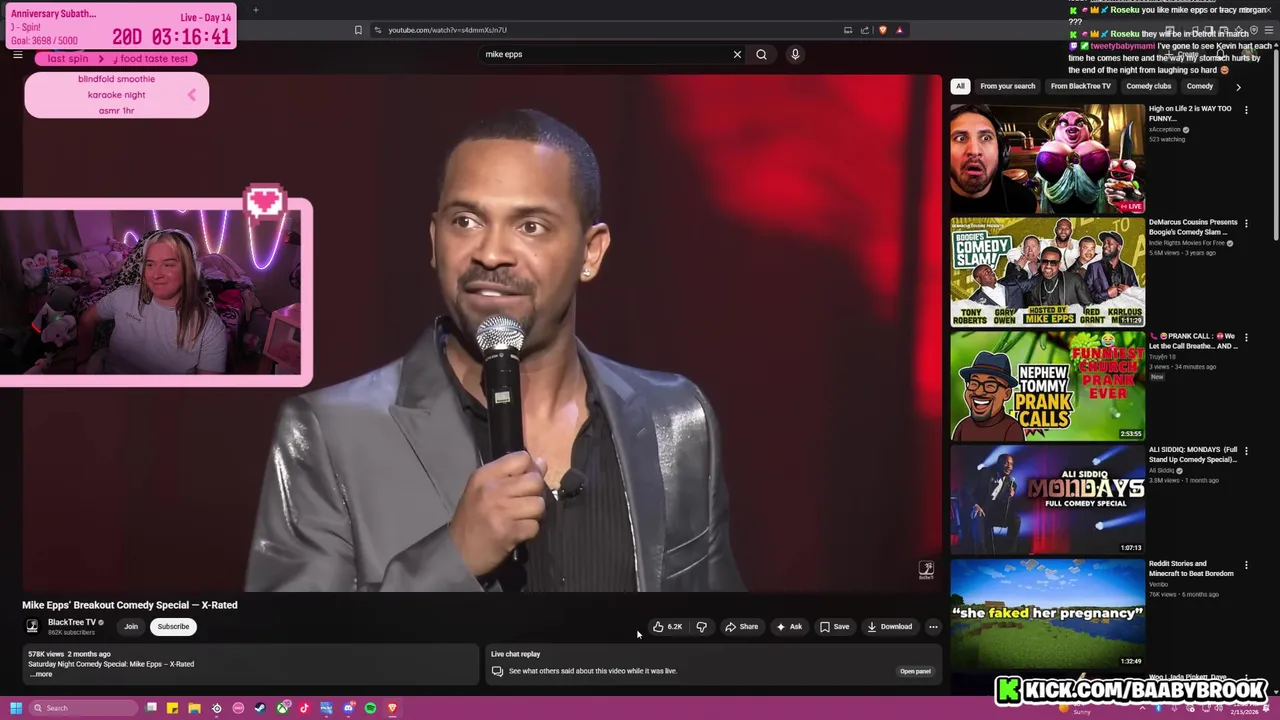Bookmark page icon in address bar
1280x720 pixels.
[x=358, y=30]
